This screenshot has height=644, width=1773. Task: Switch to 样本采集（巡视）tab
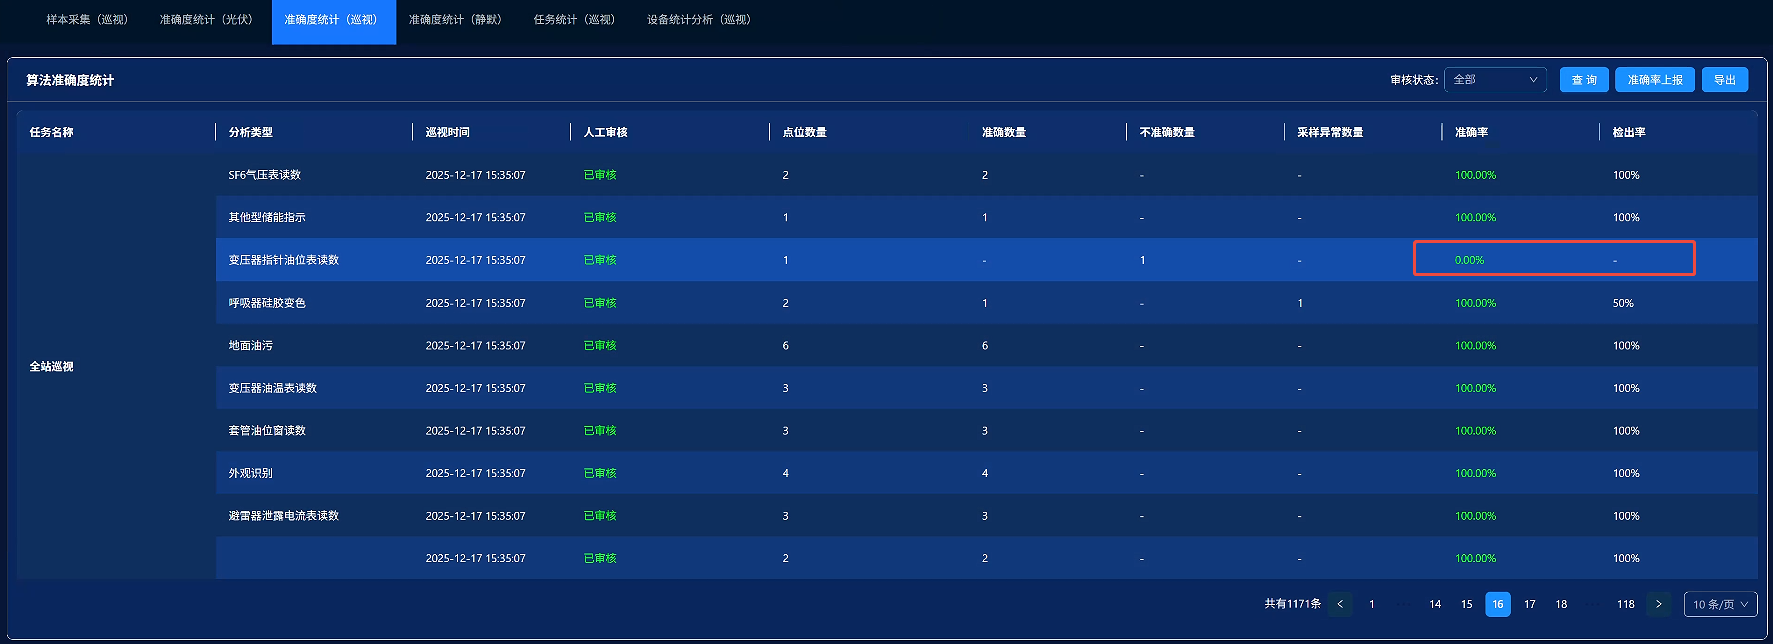[87, 20]
